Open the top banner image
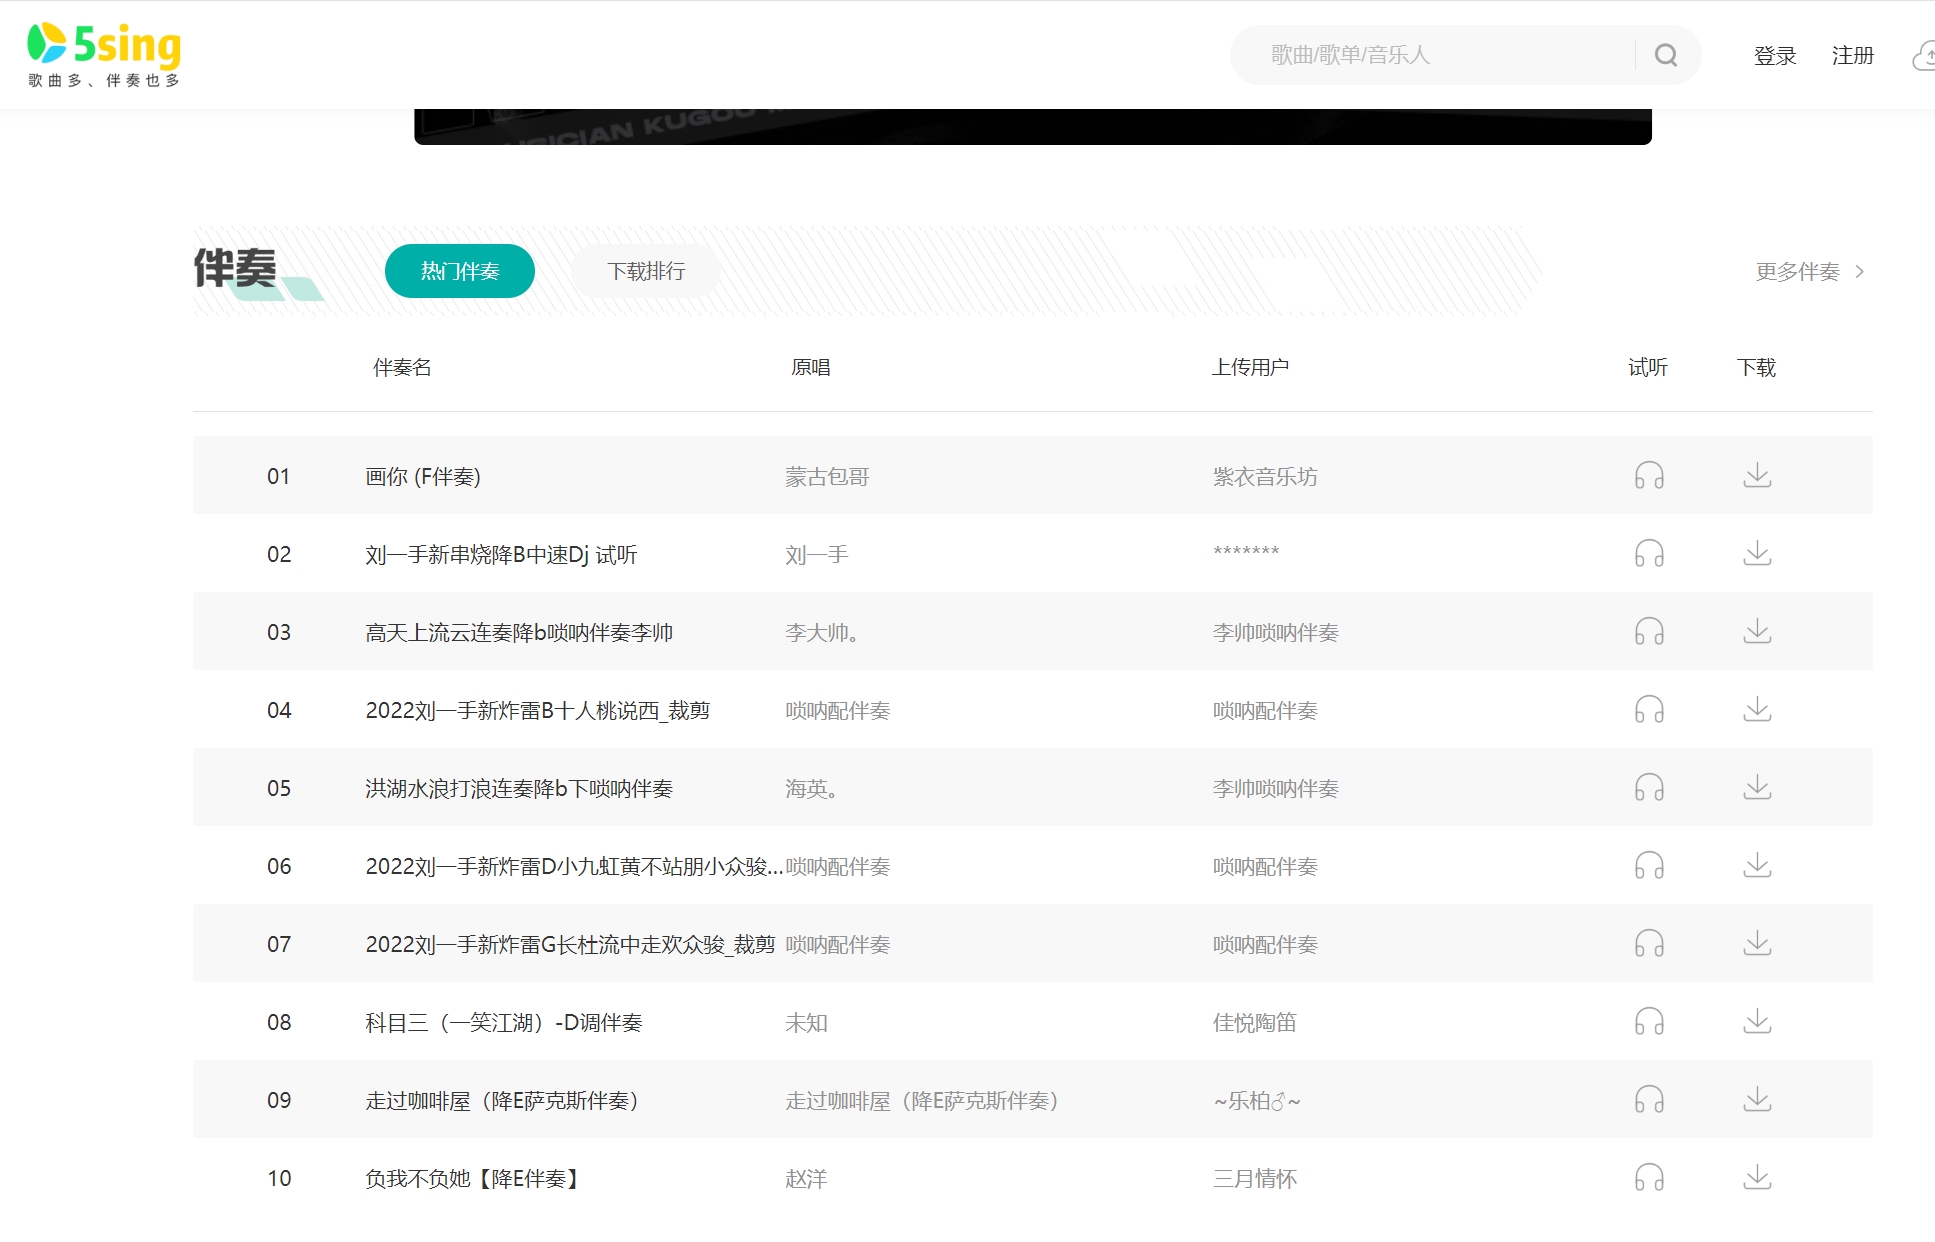Viewport: 1935px width, 1242px height. tap(1032, 127)
